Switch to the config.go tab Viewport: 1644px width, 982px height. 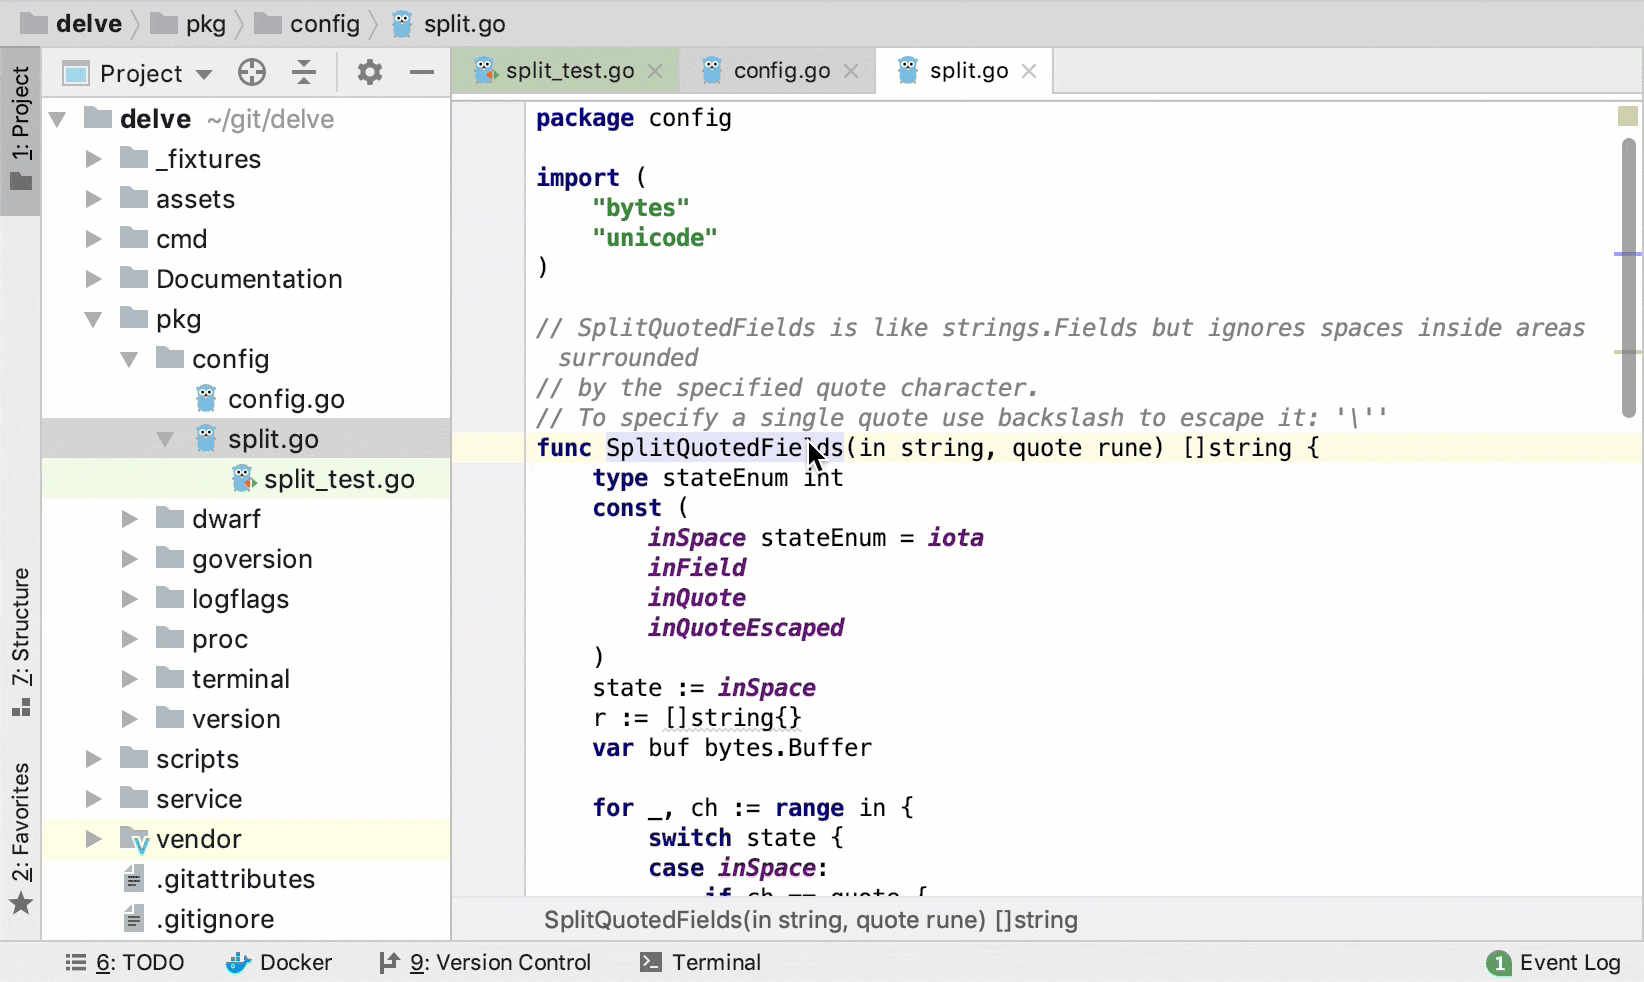click(x=780, y=71)
